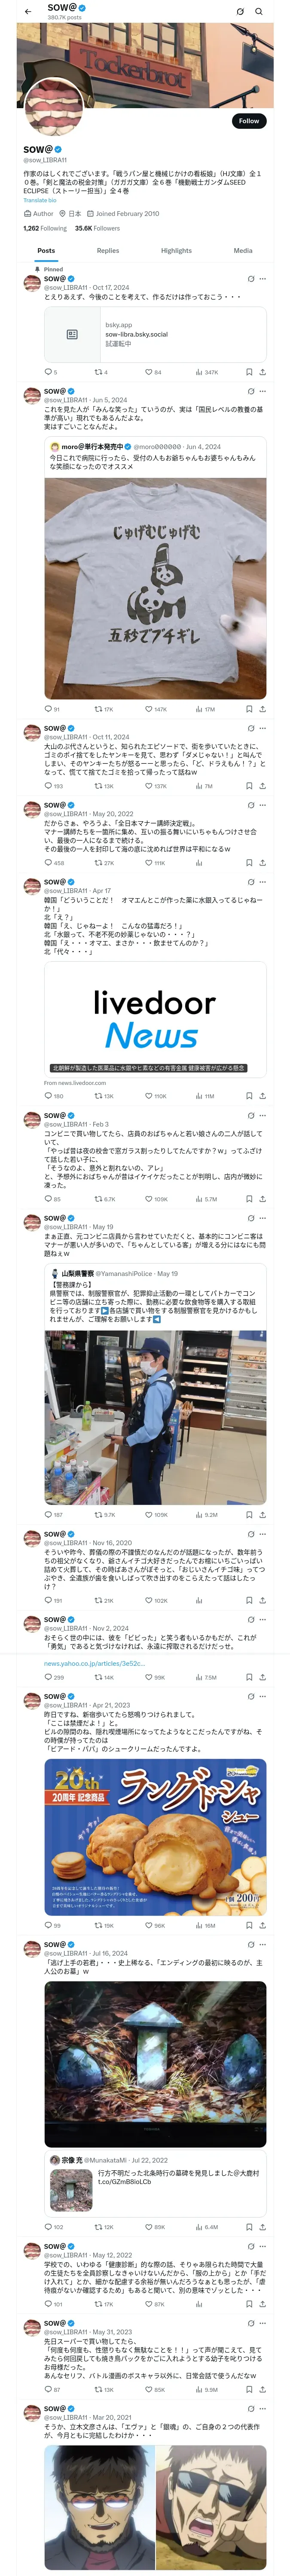This screenshot has height=2576, width=290.
Task: Open the Grok icon beside search
Action: 240,12
